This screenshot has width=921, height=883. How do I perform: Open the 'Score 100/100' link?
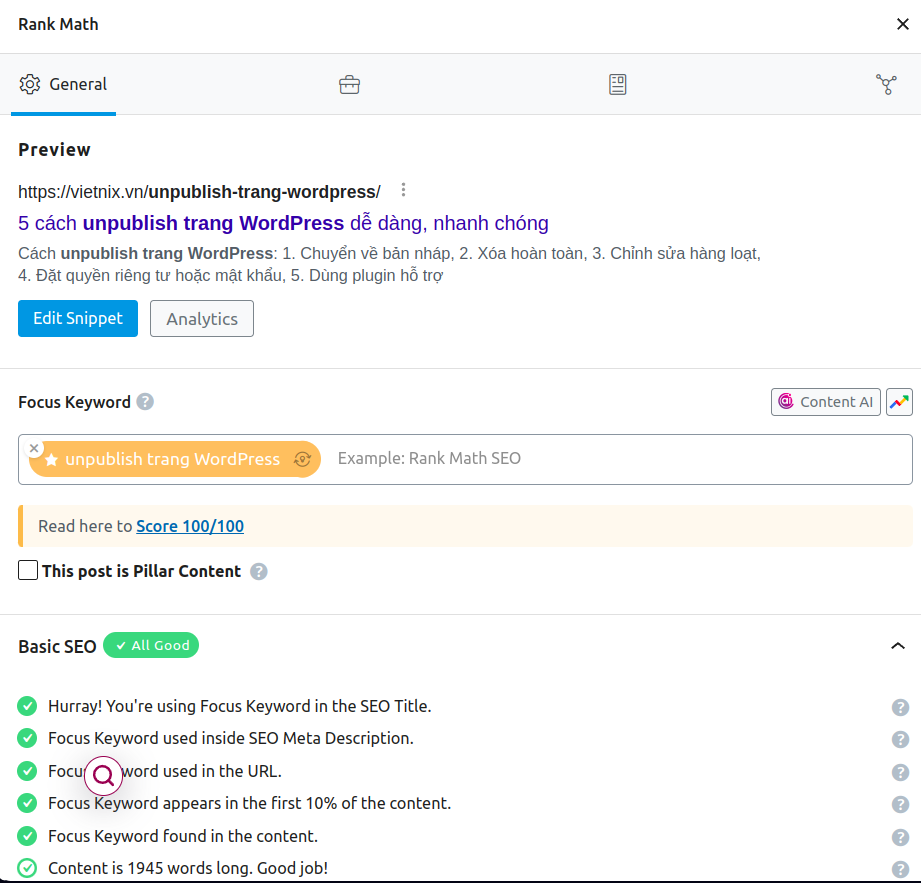click(190, 526)
